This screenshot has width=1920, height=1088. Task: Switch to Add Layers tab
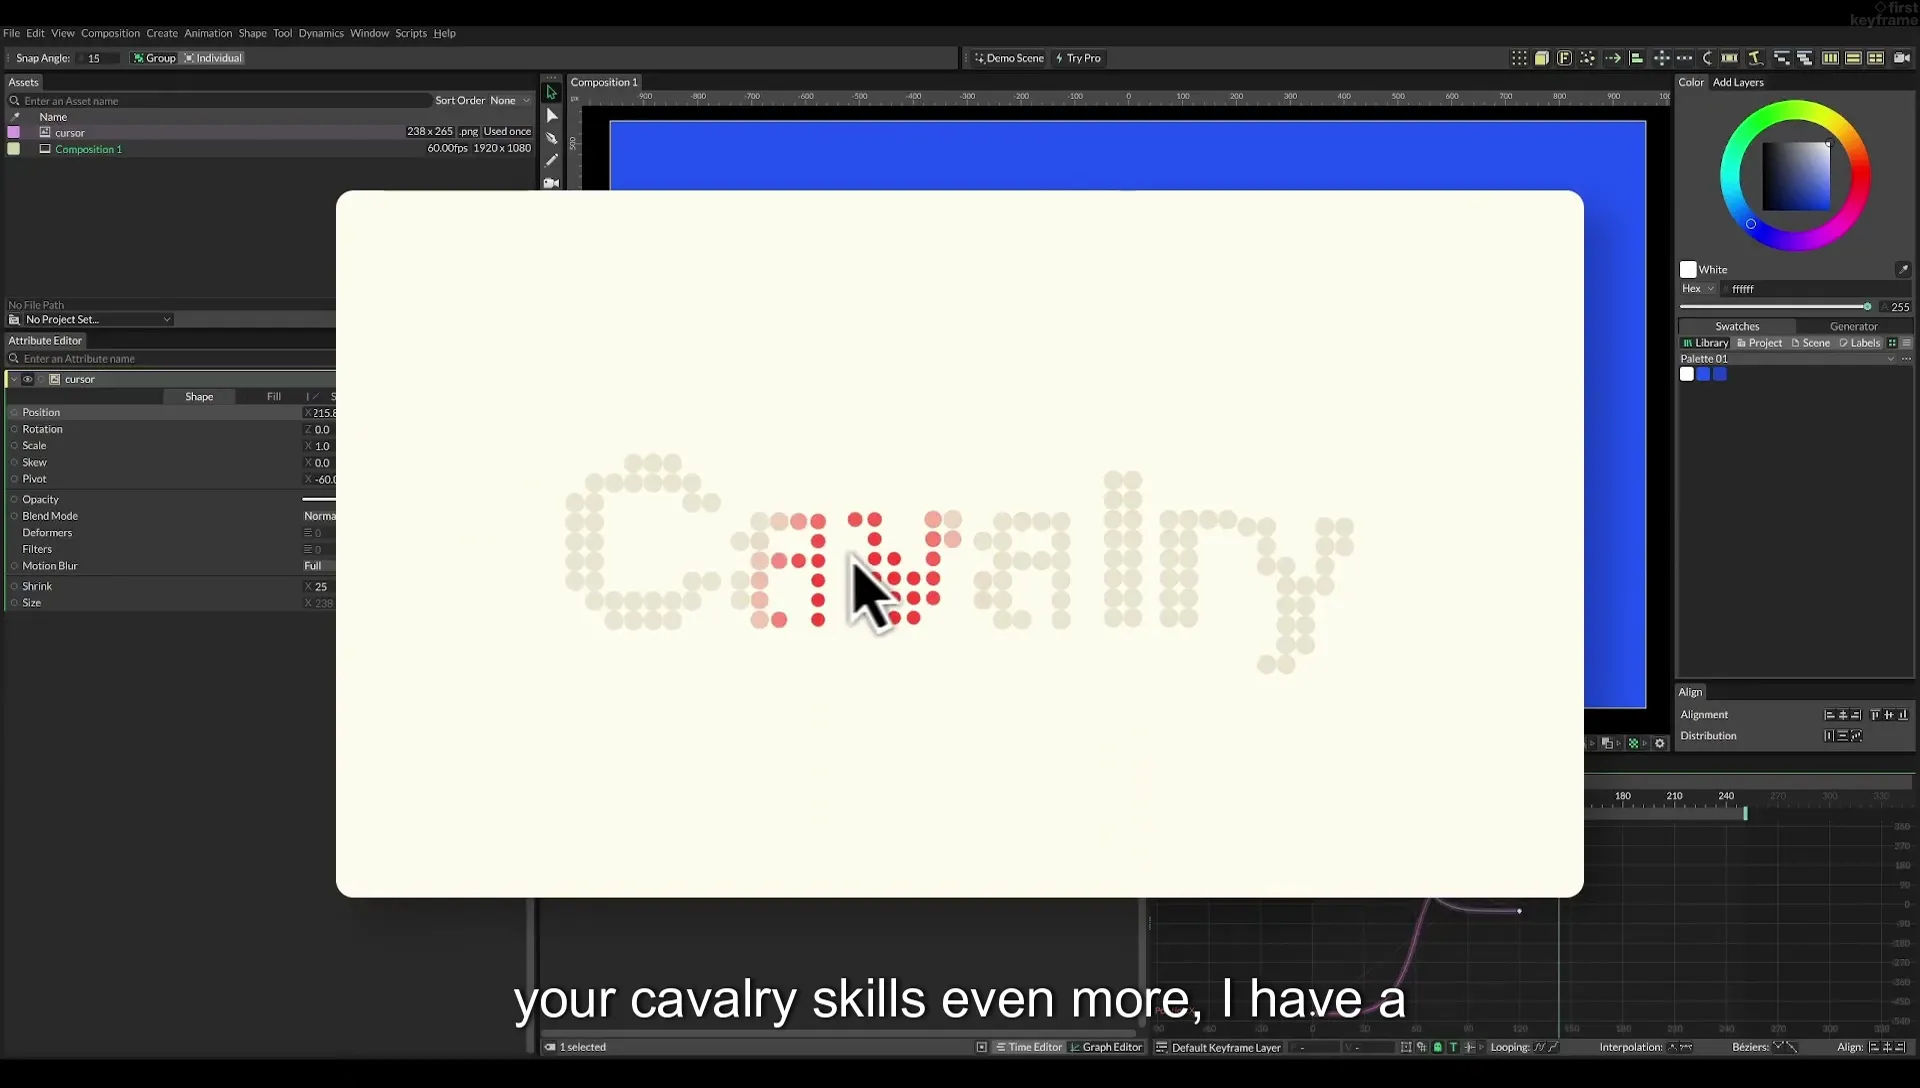tap(1738, 82)
